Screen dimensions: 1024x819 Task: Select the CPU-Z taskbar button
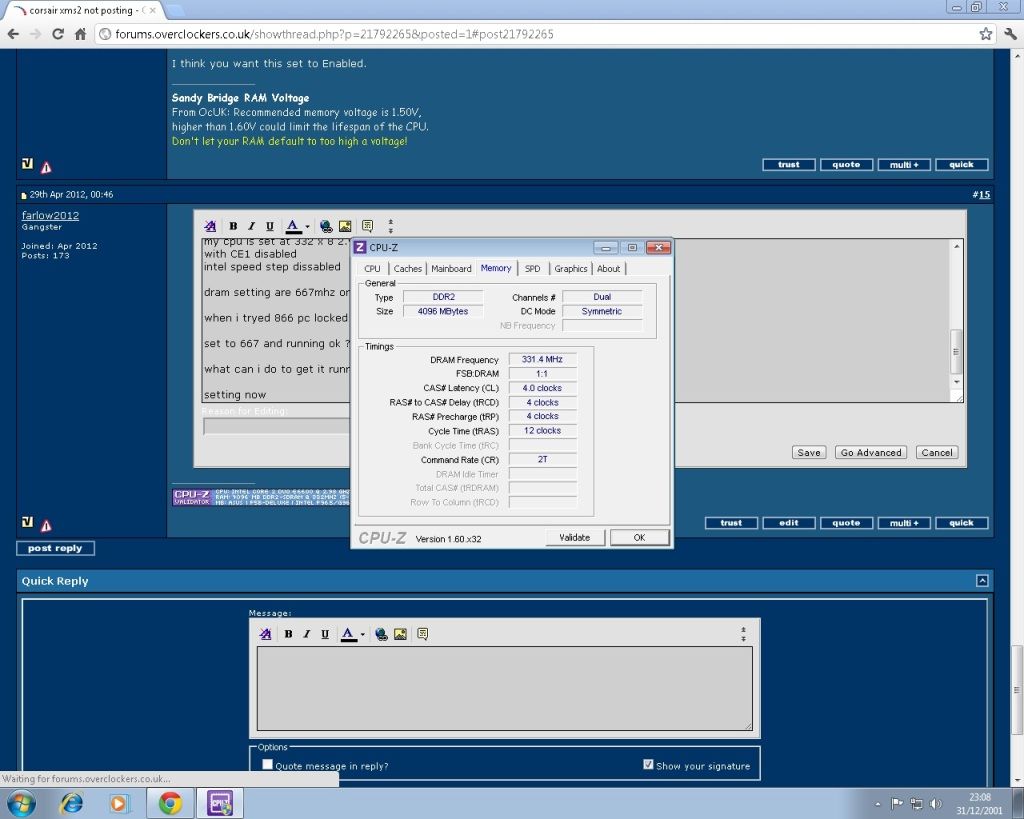pos(219,803)
